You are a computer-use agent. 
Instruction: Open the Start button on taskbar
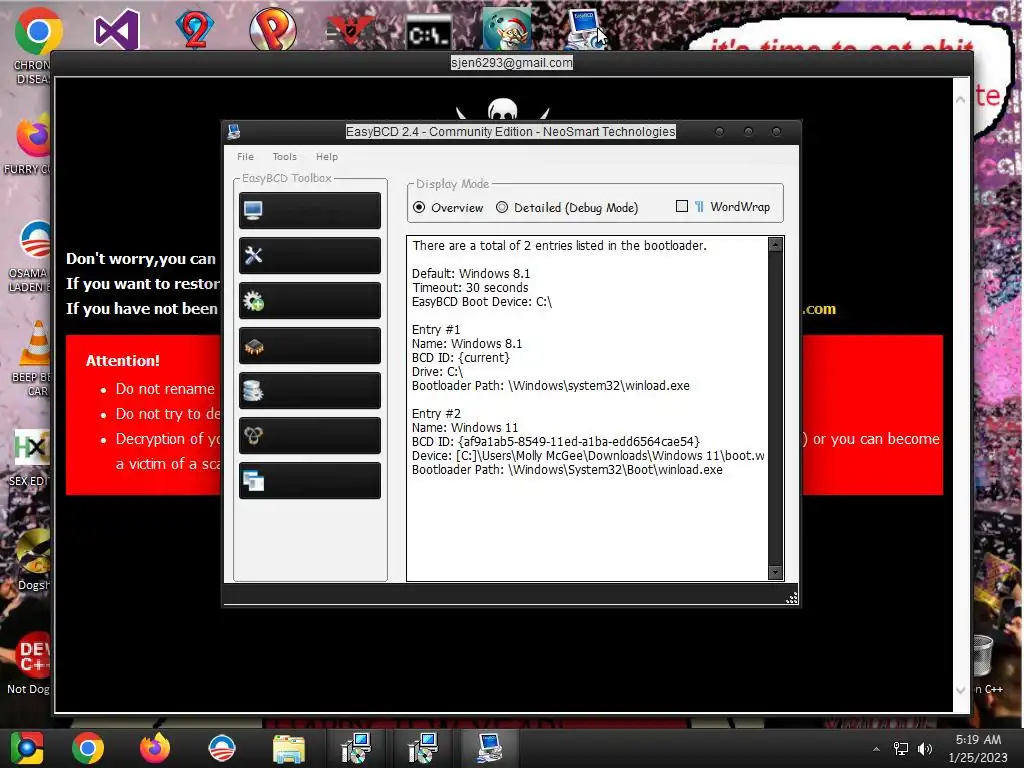pos(27,748)
